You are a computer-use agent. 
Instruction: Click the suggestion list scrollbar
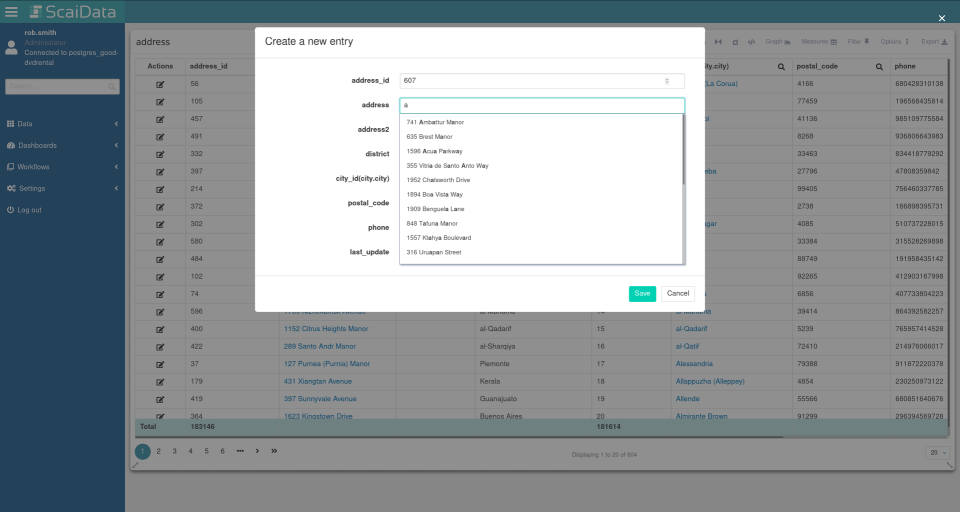[x=683, y=149]
